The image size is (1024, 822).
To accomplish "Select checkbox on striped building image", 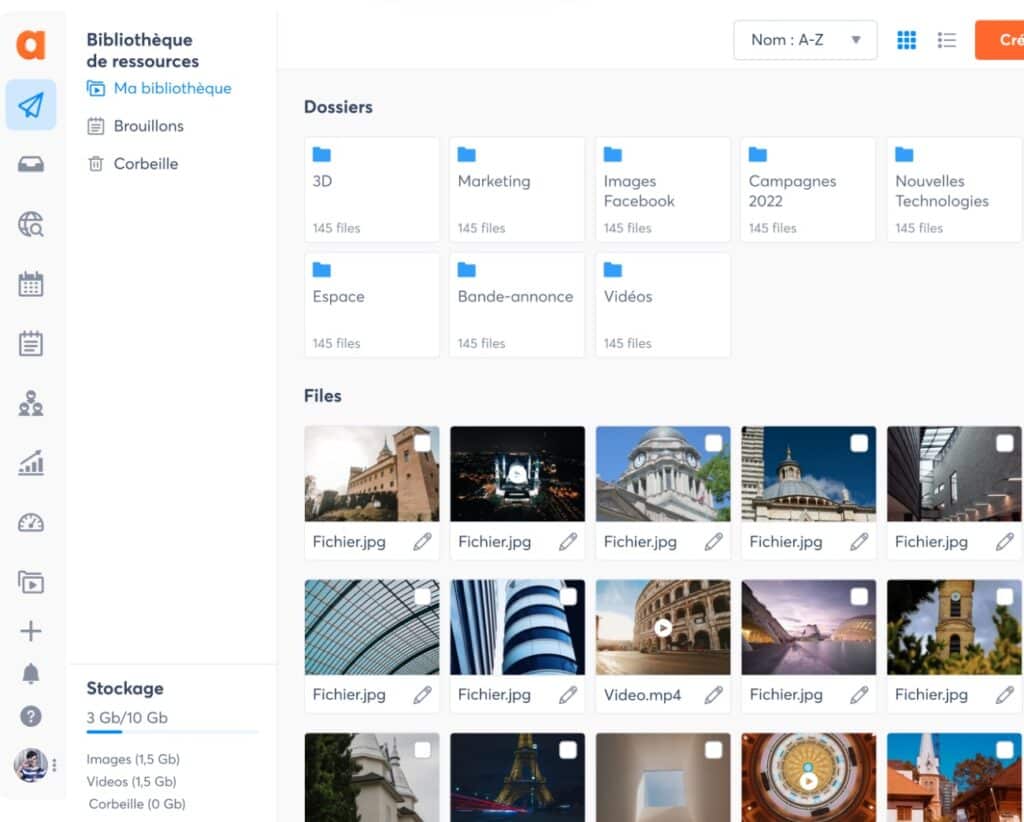I will point(568,597).
